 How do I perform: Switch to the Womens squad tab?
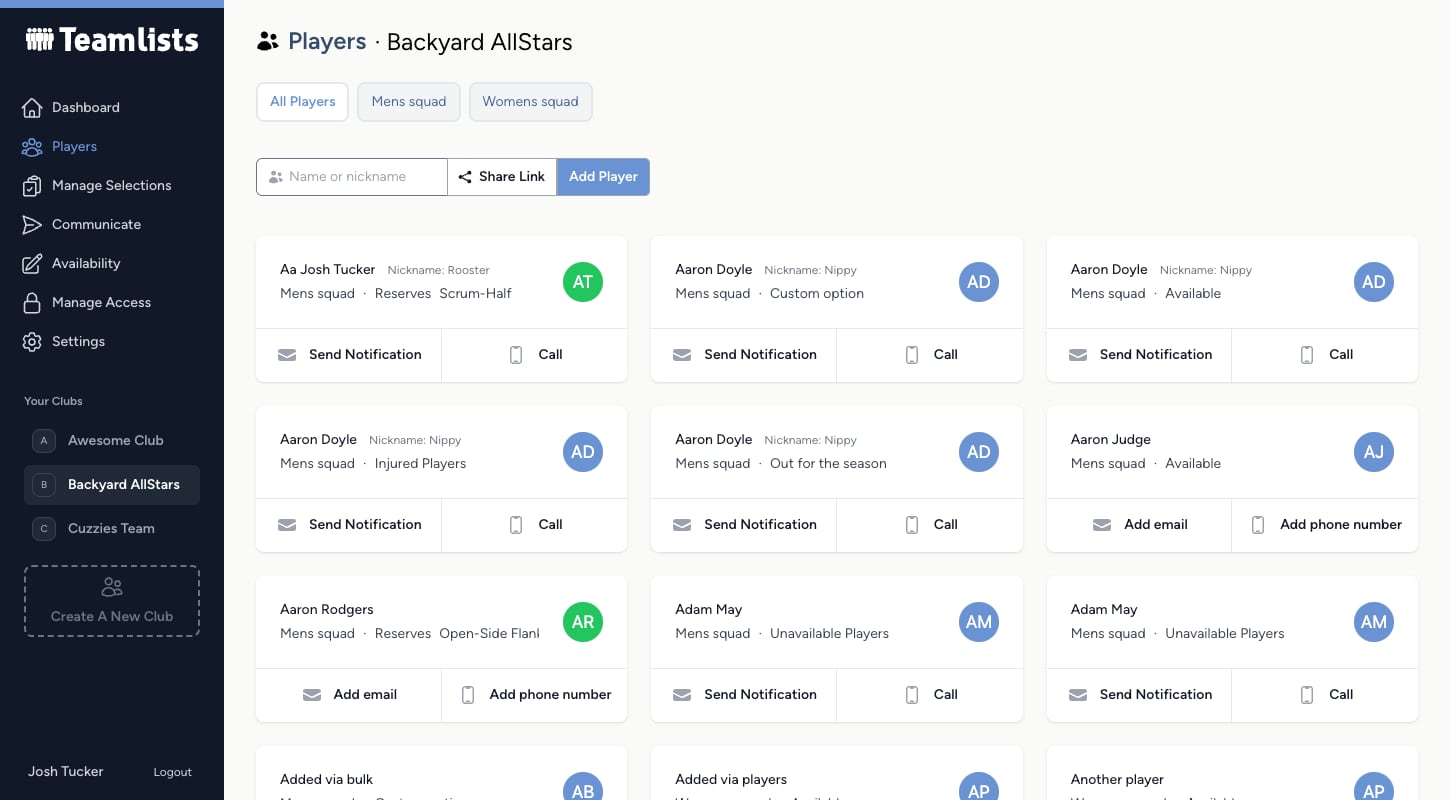[530, 101]
